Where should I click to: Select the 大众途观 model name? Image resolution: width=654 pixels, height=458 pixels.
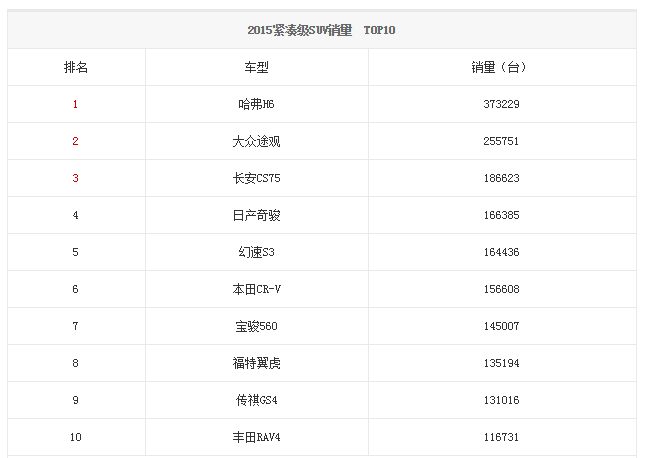(x=256, y=141)
